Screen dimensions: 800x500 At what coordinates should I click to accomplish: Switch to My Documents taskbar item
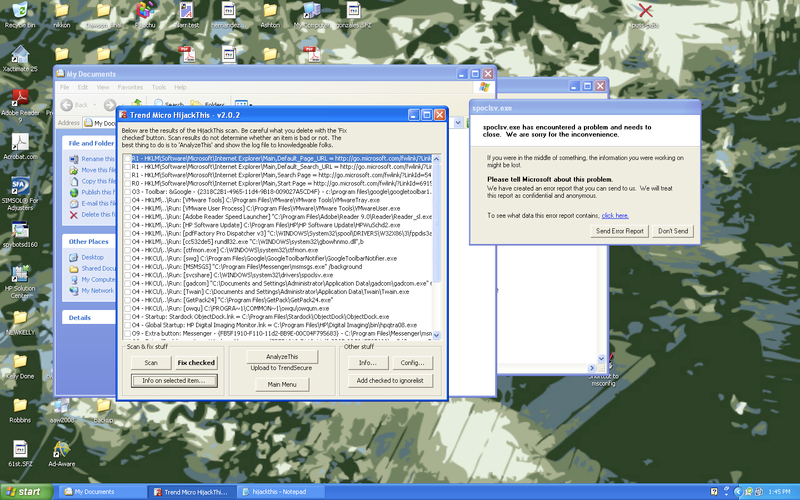[102, 492]
